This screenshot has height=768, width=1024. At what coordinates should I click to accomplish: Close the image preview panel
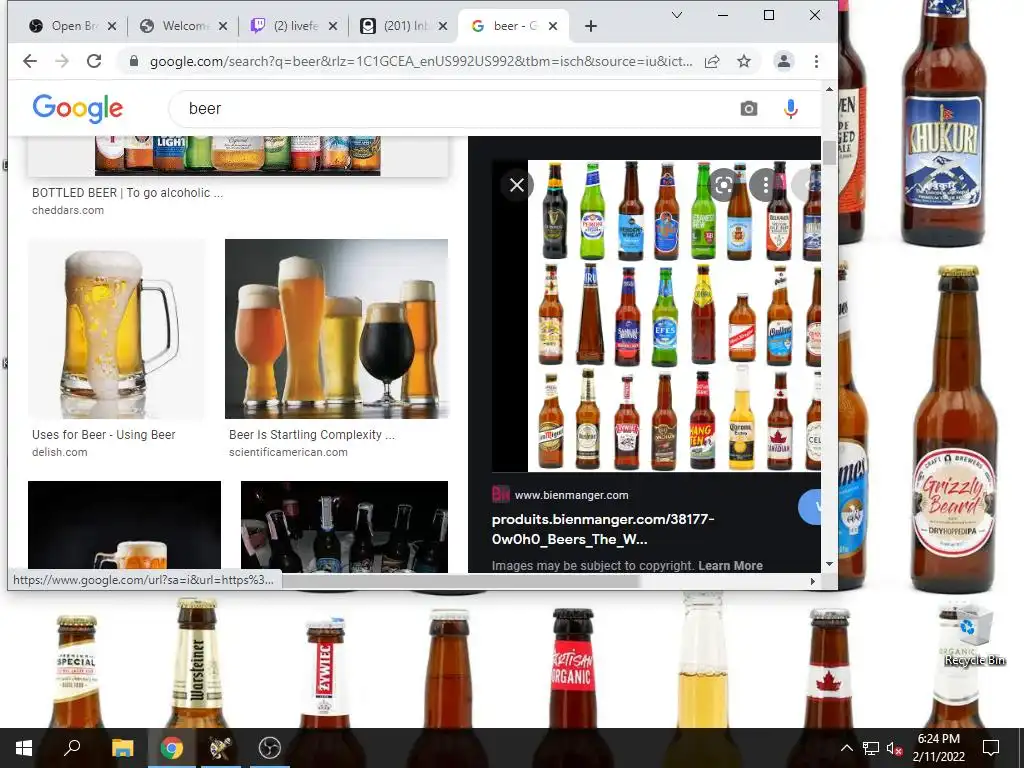(517, 185)
